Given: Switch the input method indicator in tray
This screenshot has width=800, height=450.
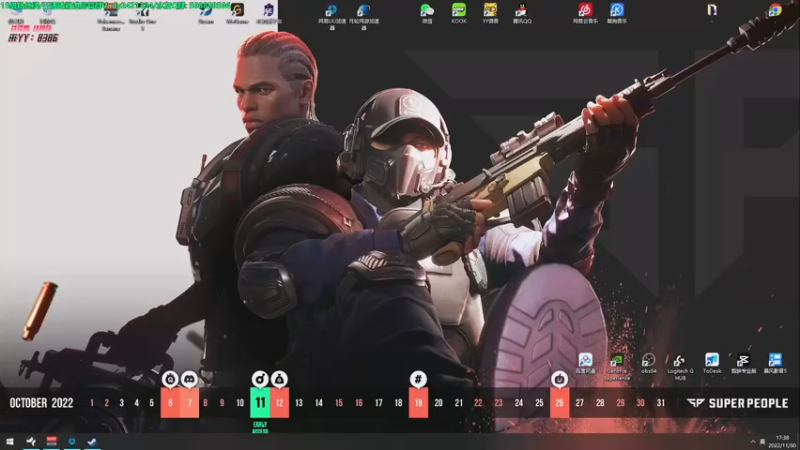Looking at the screenshot, I should (762, 442).
